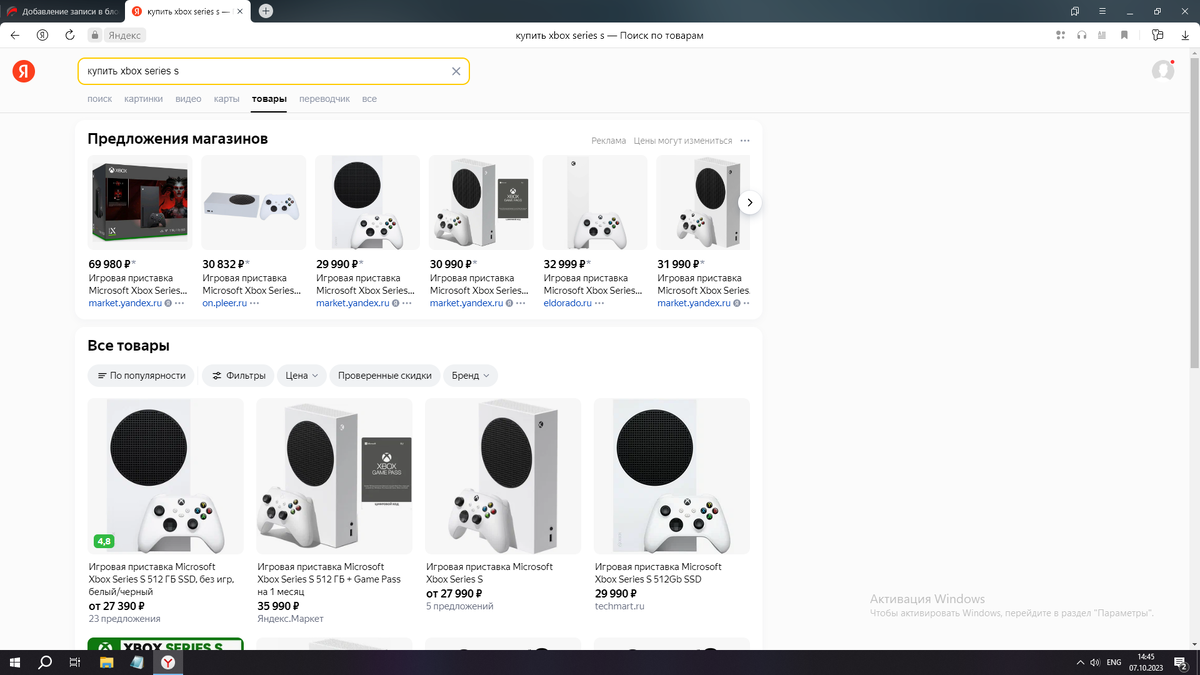Switch to the 'поиск' tab

(x=100, y=99)
